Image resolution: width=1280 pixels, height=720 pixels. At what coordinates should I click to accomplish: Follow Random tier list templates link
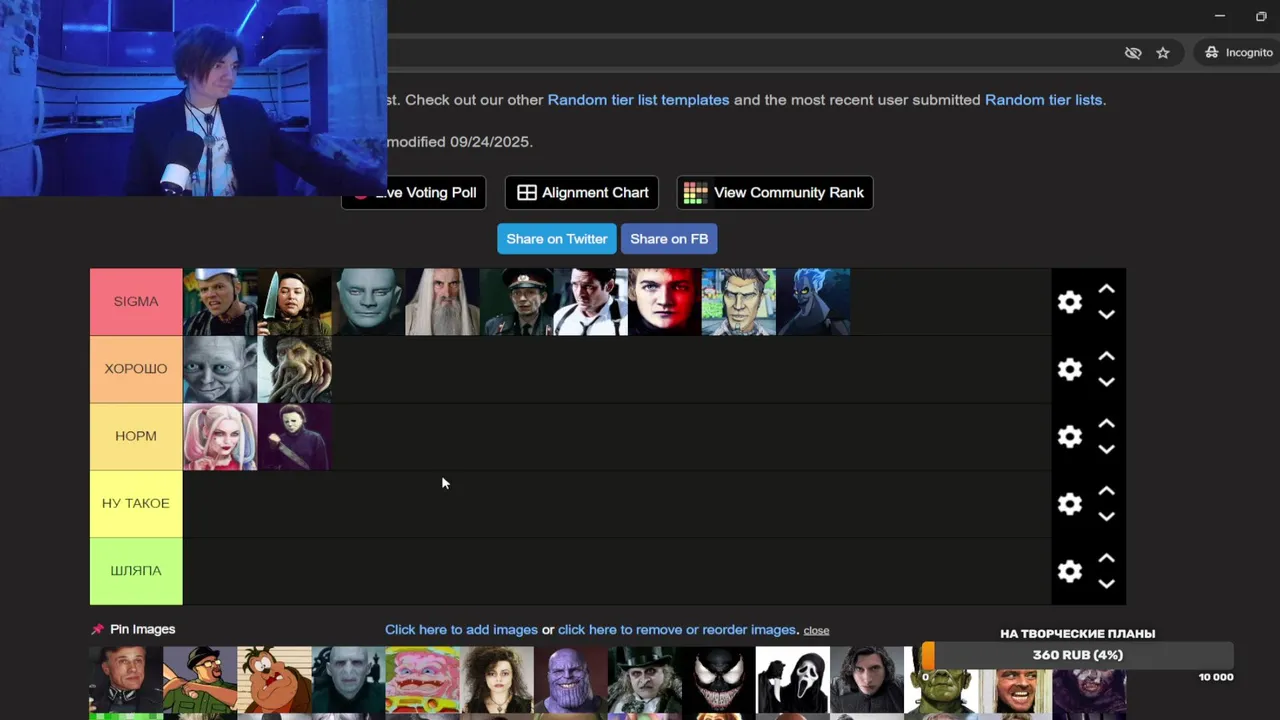[x=638, y=100]
